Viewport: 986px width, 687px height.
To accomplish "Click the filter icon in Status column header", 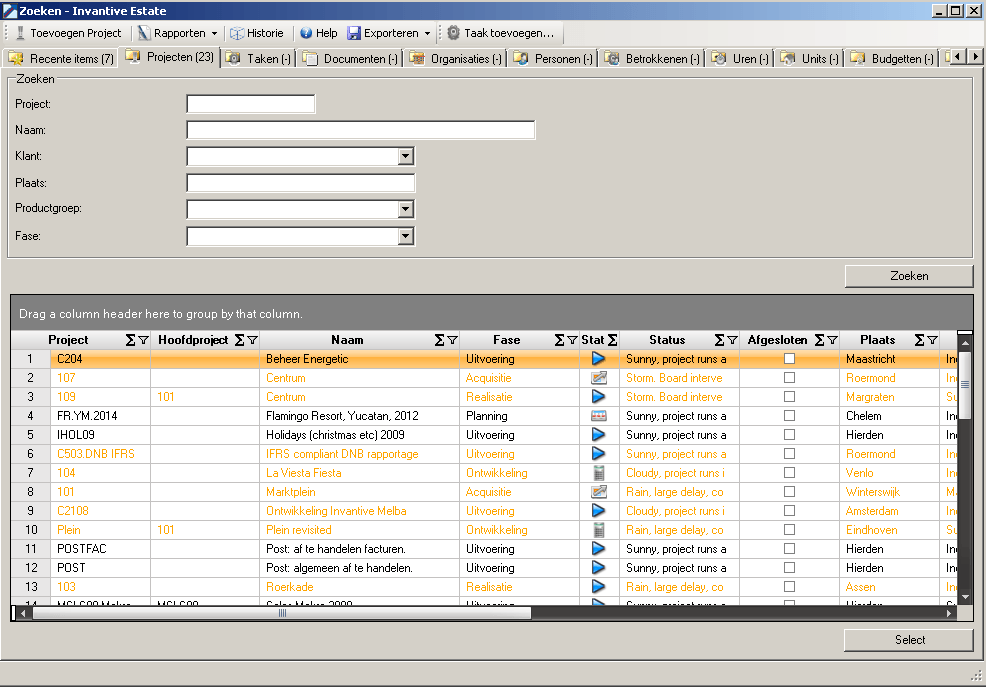I will coord(733,340).
